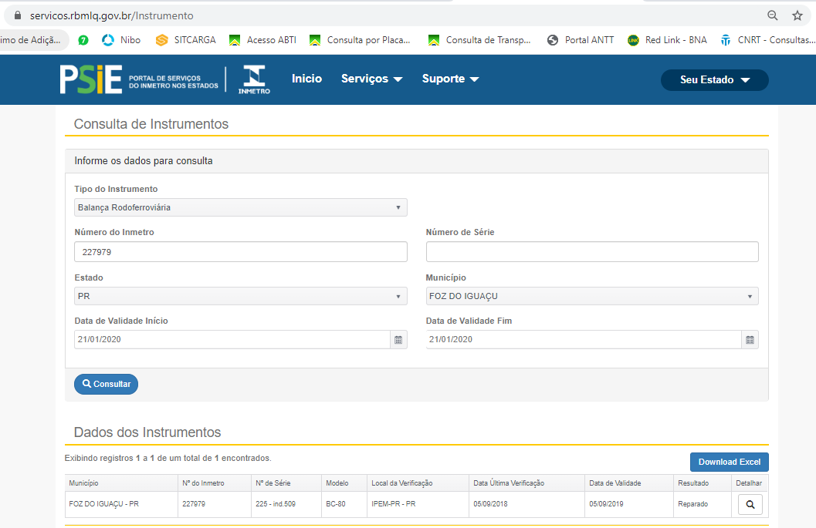
Task: Open the Município dropdown showing Foz do Iguaçu
Action: (591, 297)
